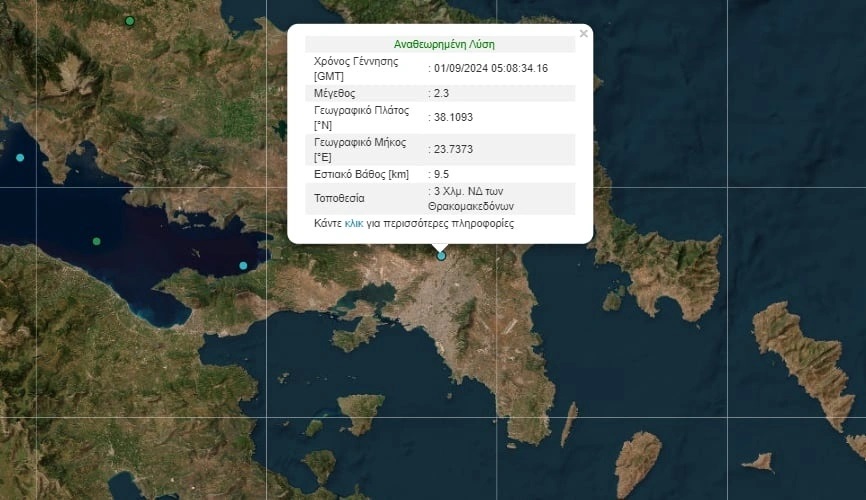
Task: Click the earthquake marker below the popup
Action: click(441, 256)
